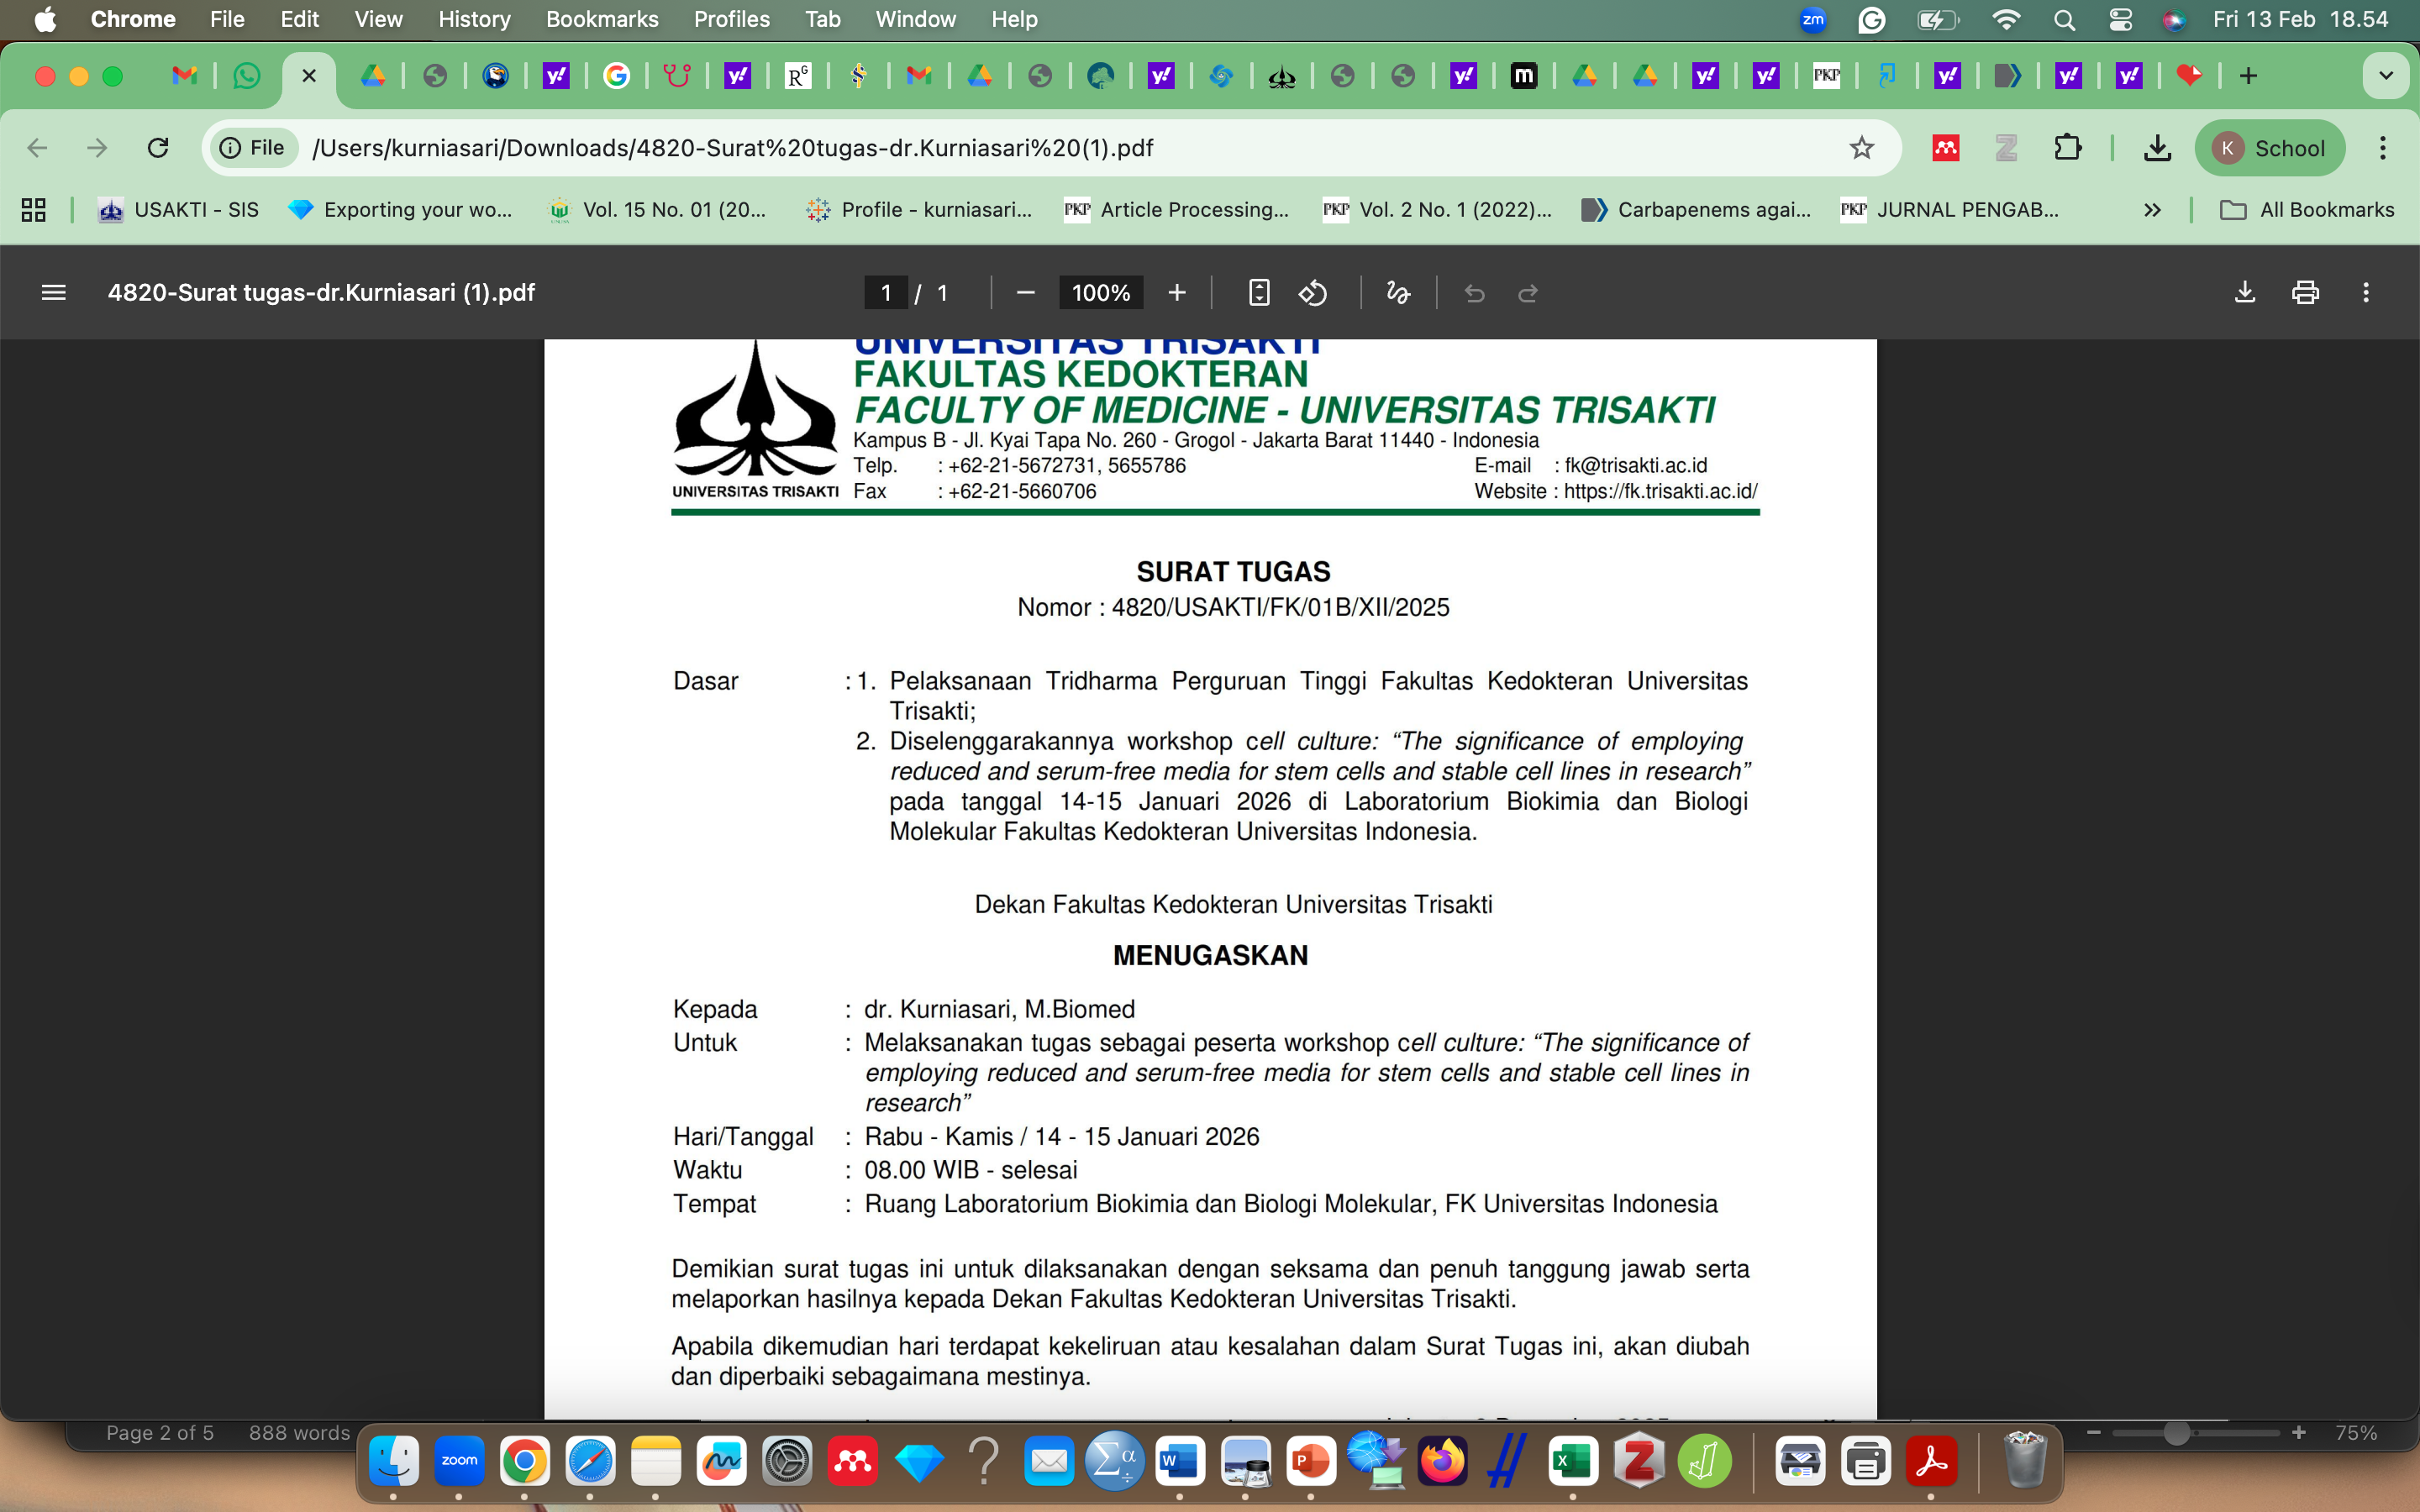The image size is (2420, 1512).
Task: Open macOS Control Center toggles
Action: click(x=2120, y=19)
